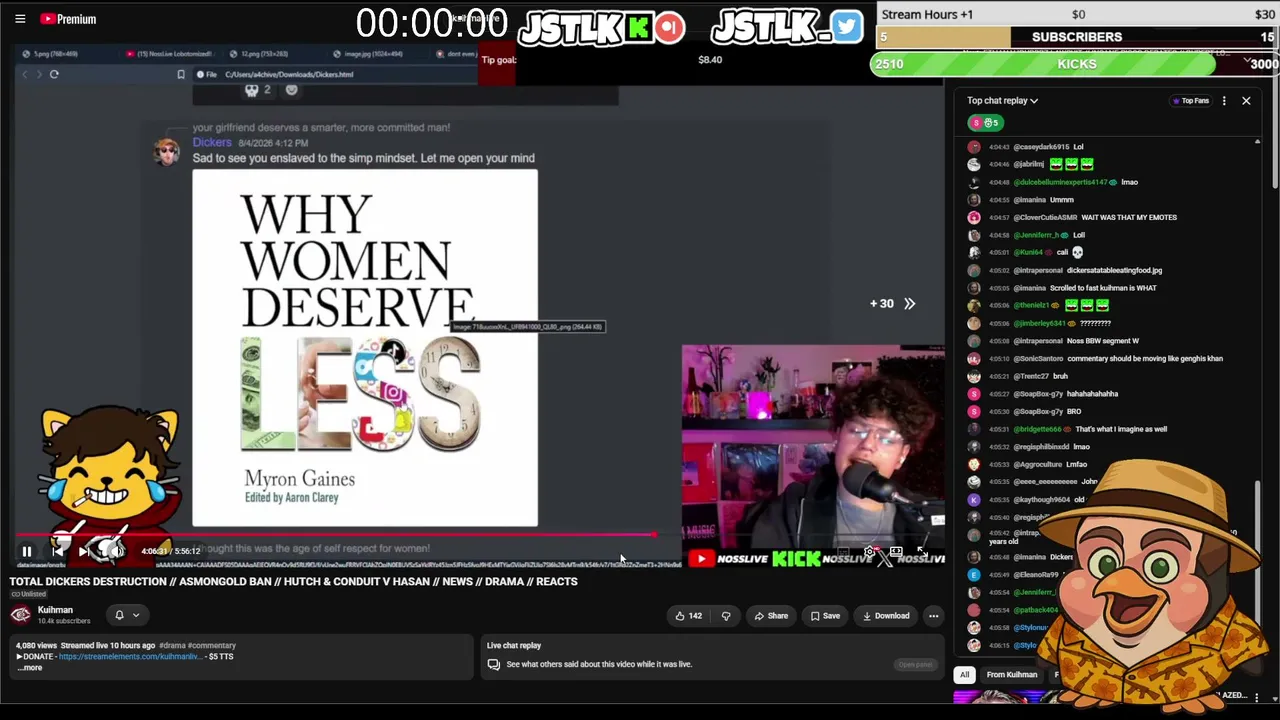Select the All filter chip
The width and height of the screenshot is (1280, 720).
point(964,675)
